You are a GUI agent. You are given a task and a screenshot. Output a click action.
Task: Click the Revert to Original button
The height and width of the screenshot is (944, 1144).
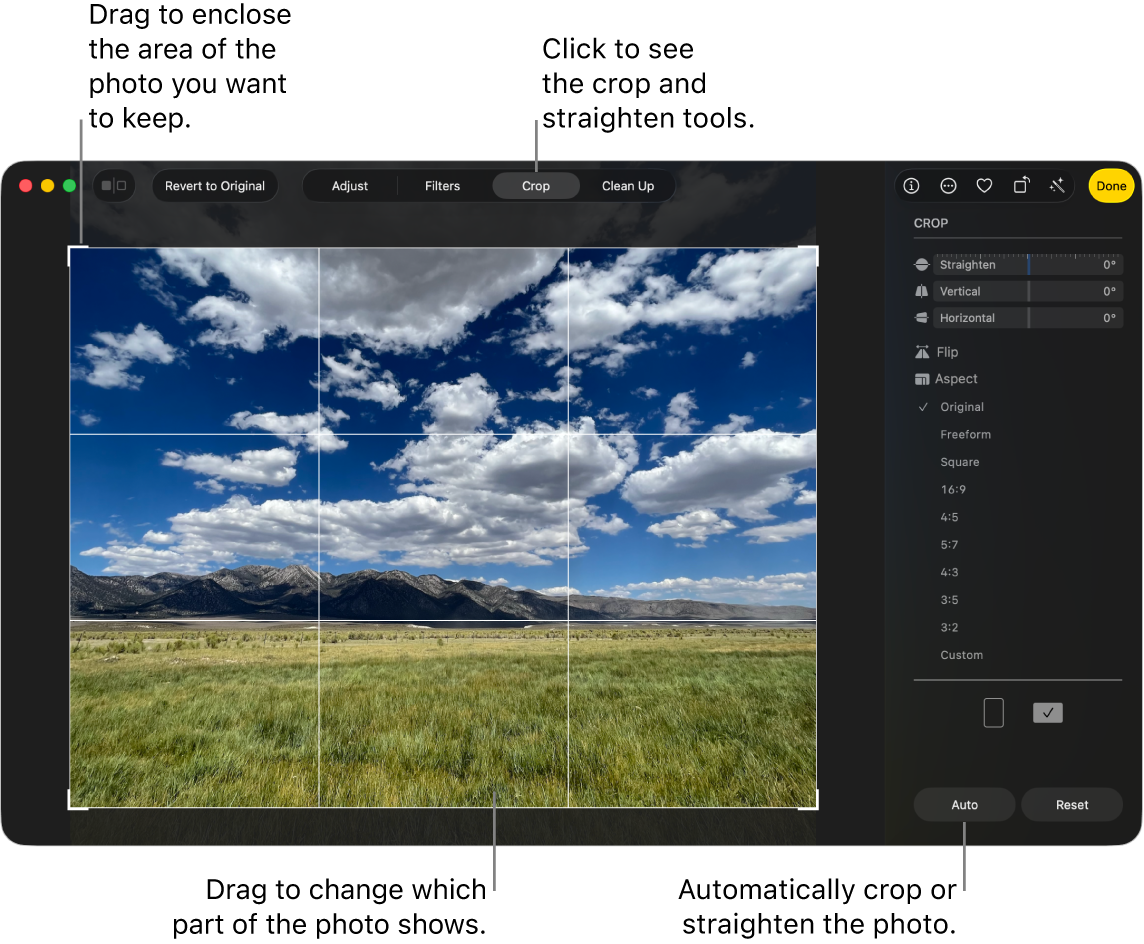[214, 185]
